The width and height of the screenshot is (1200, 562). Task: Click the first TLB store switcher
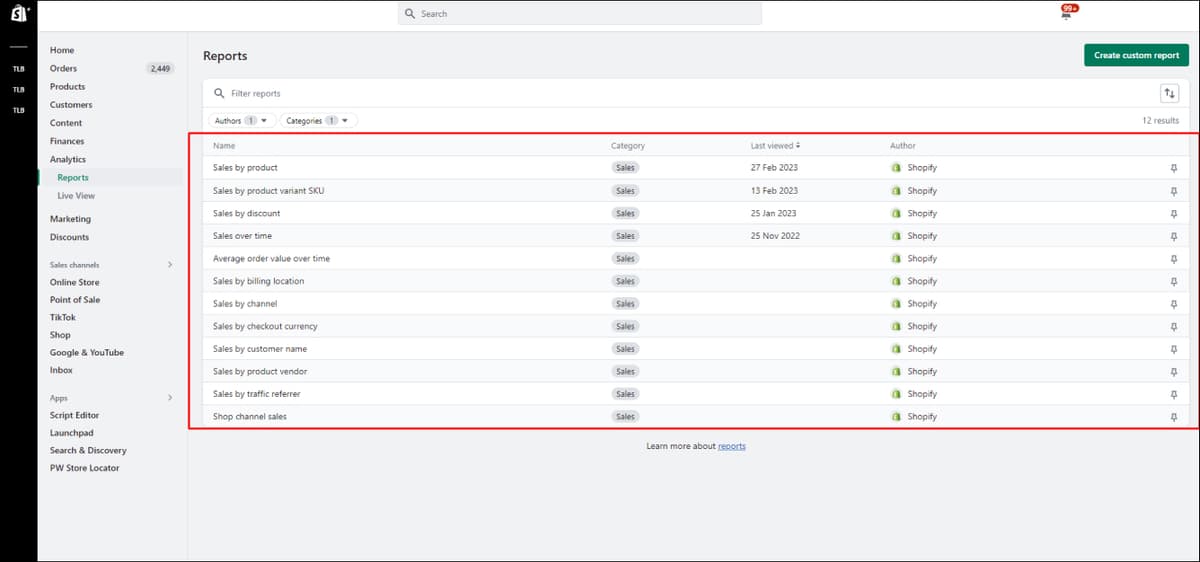tap(18, 69)
